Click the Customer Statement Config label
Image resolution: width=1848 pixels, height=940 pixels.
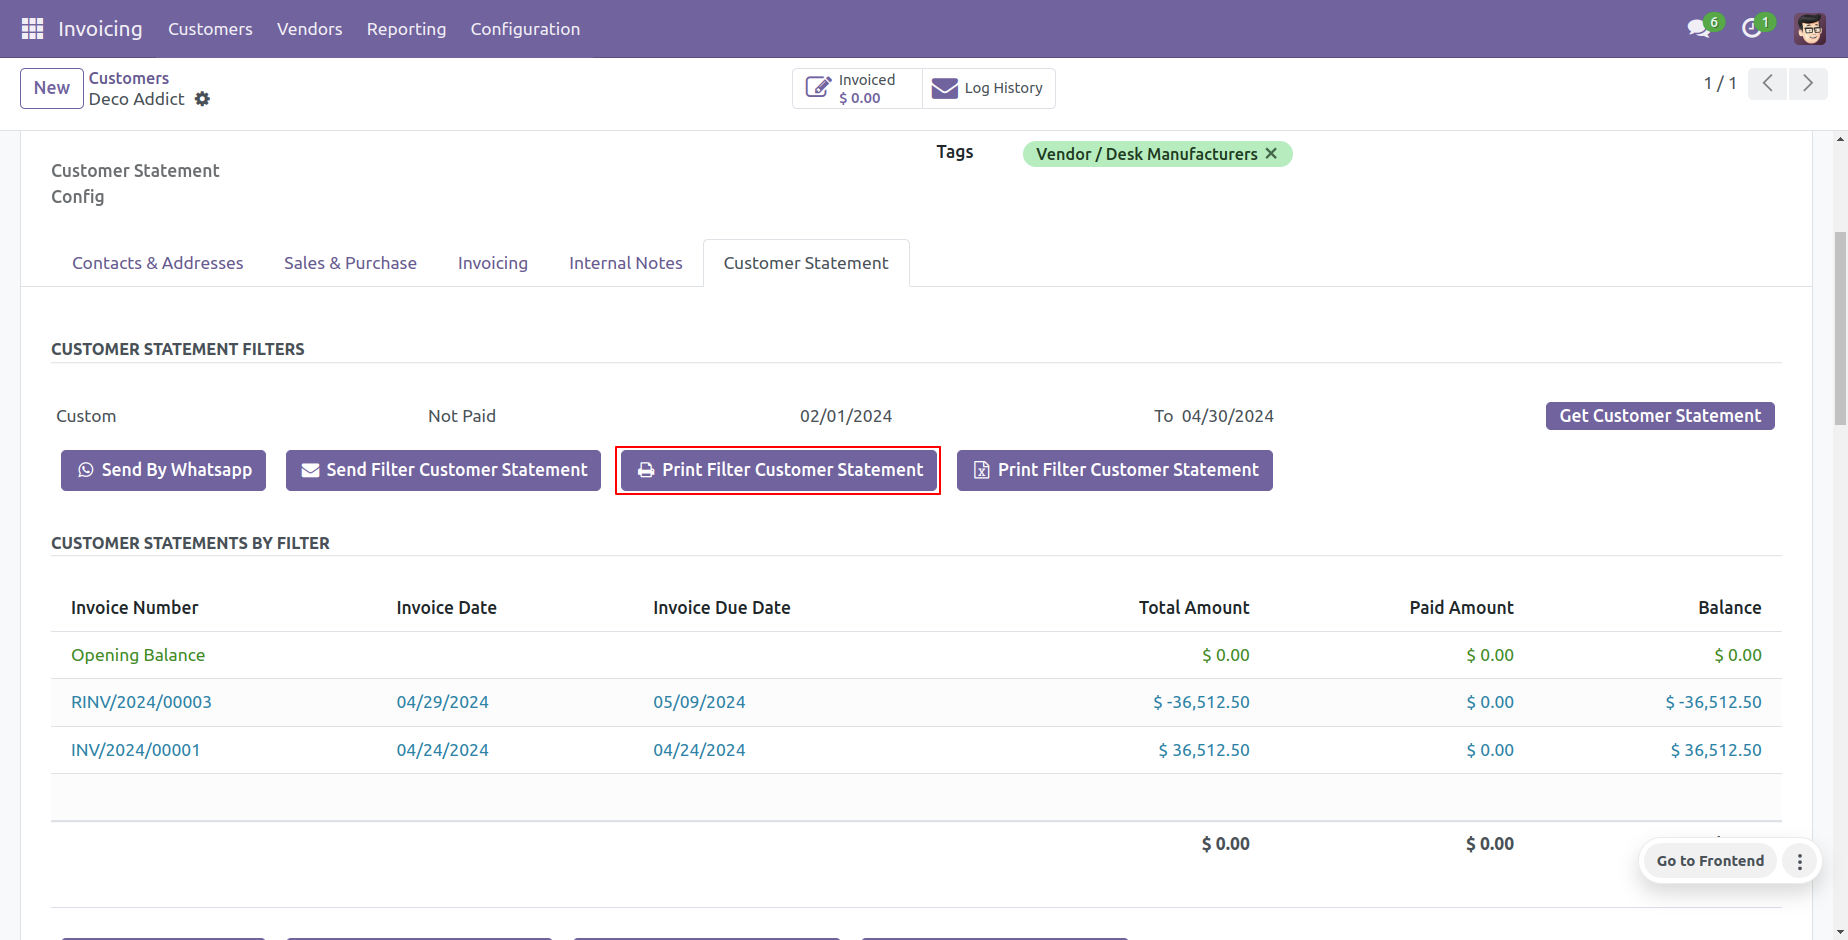pos(135,184)
